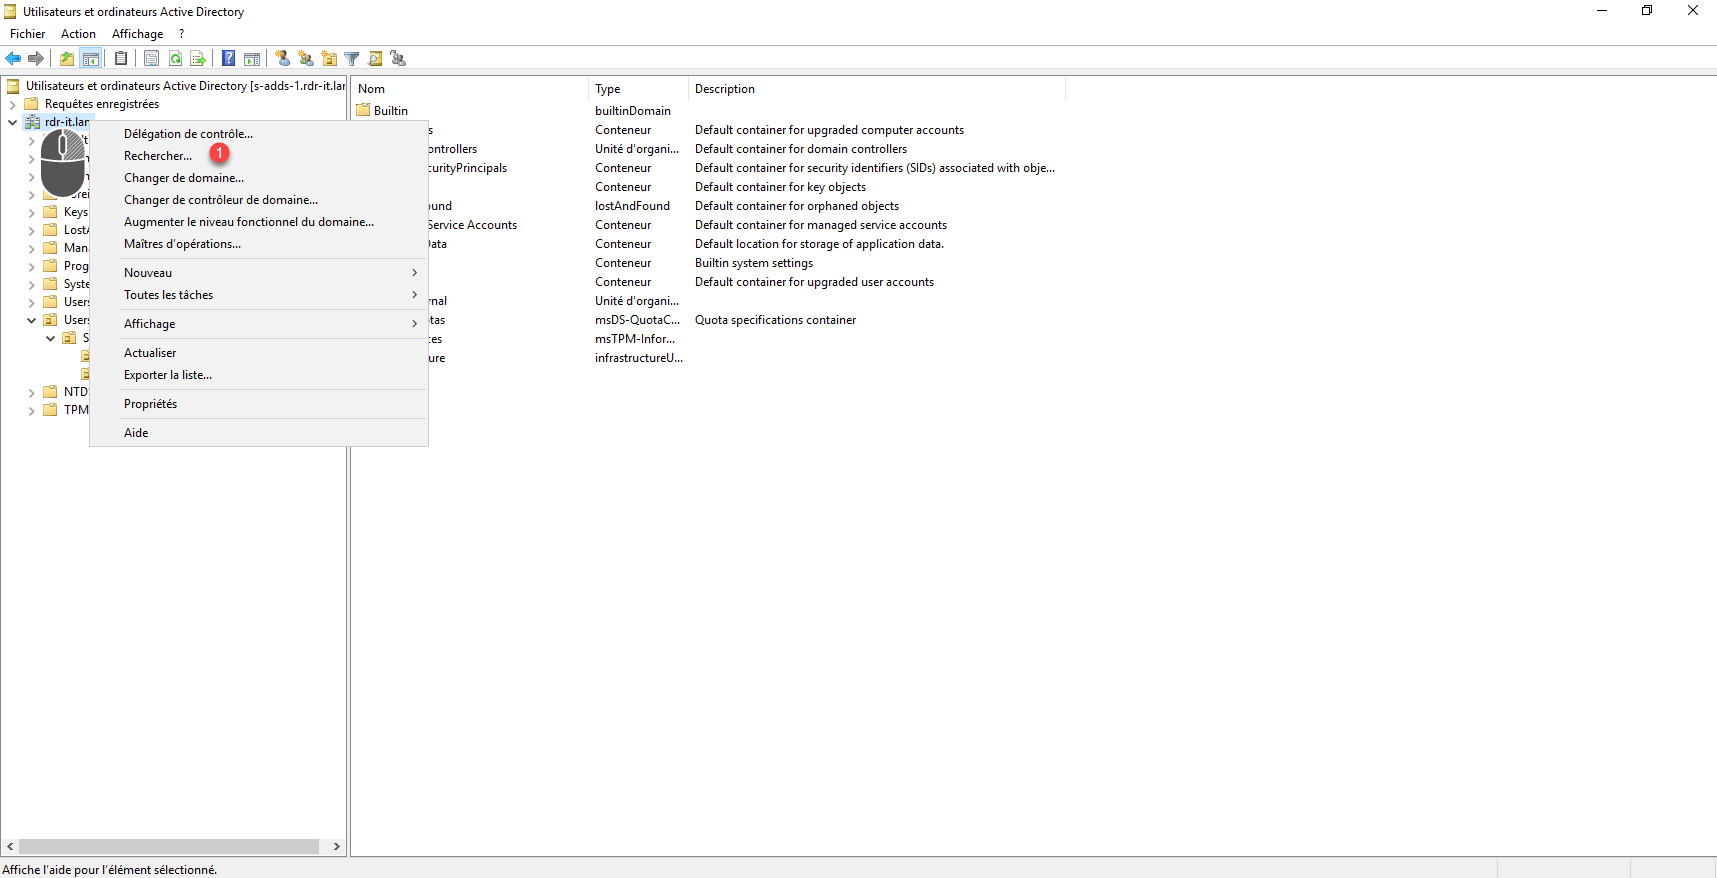Click the rdr-it.lan domain icon in the tree
1717x878 pixels.
(x=33, y=122)
